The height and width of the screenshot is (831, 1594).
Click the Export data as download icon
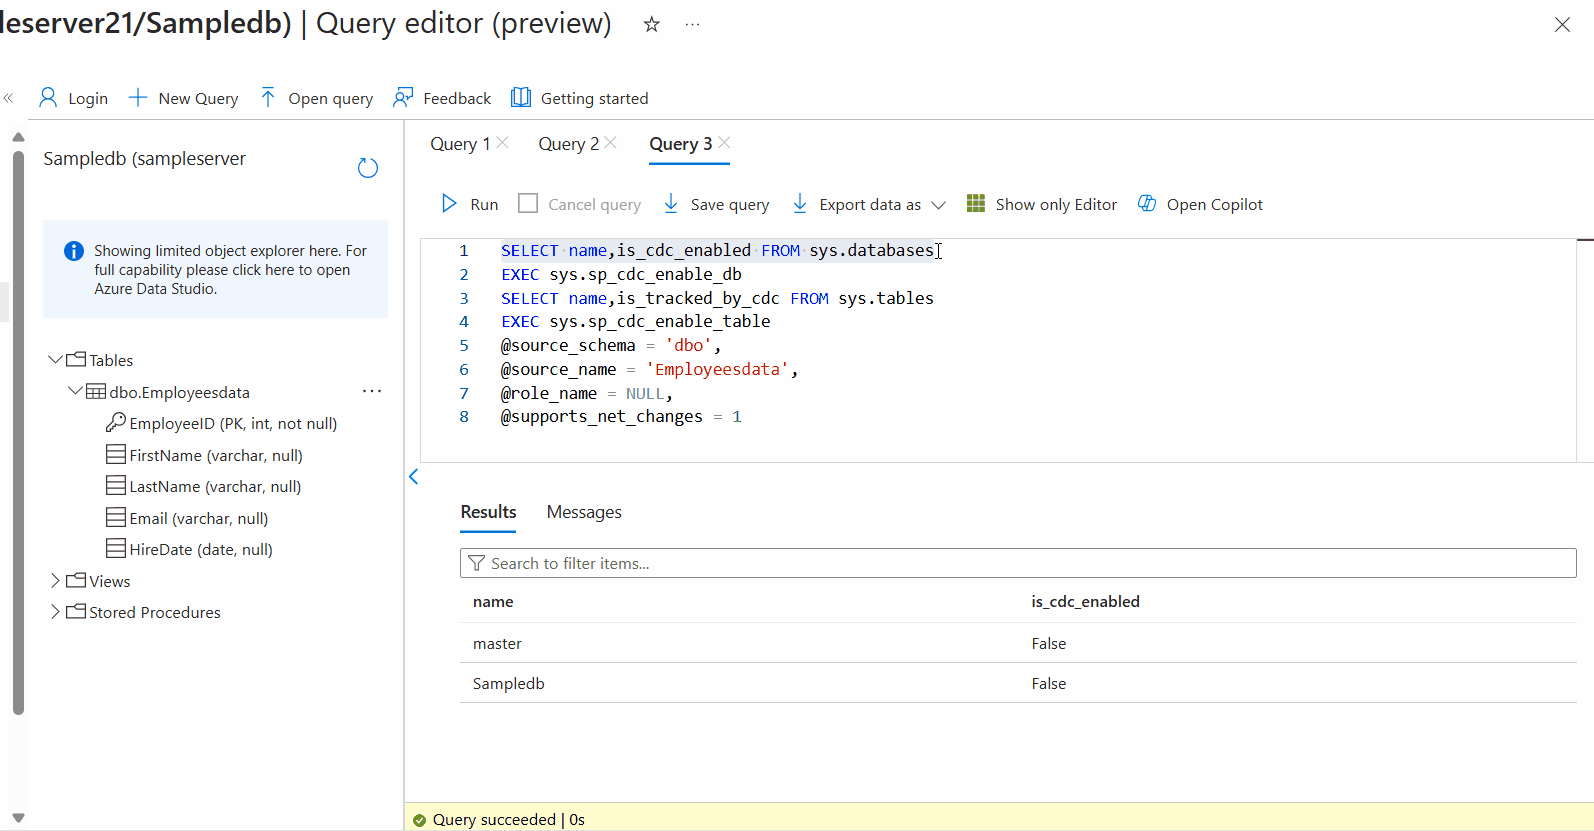click(800, 204)
